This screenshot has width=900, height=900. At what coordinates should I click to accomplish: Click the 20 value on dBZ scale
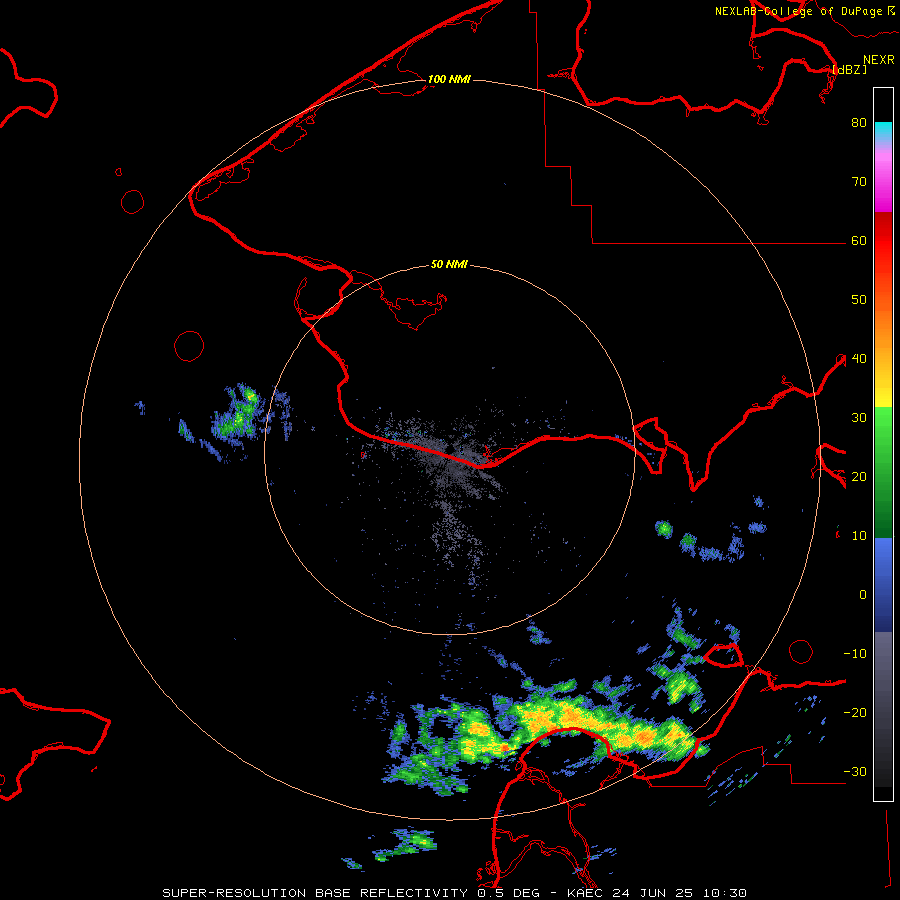coord(859,477)
